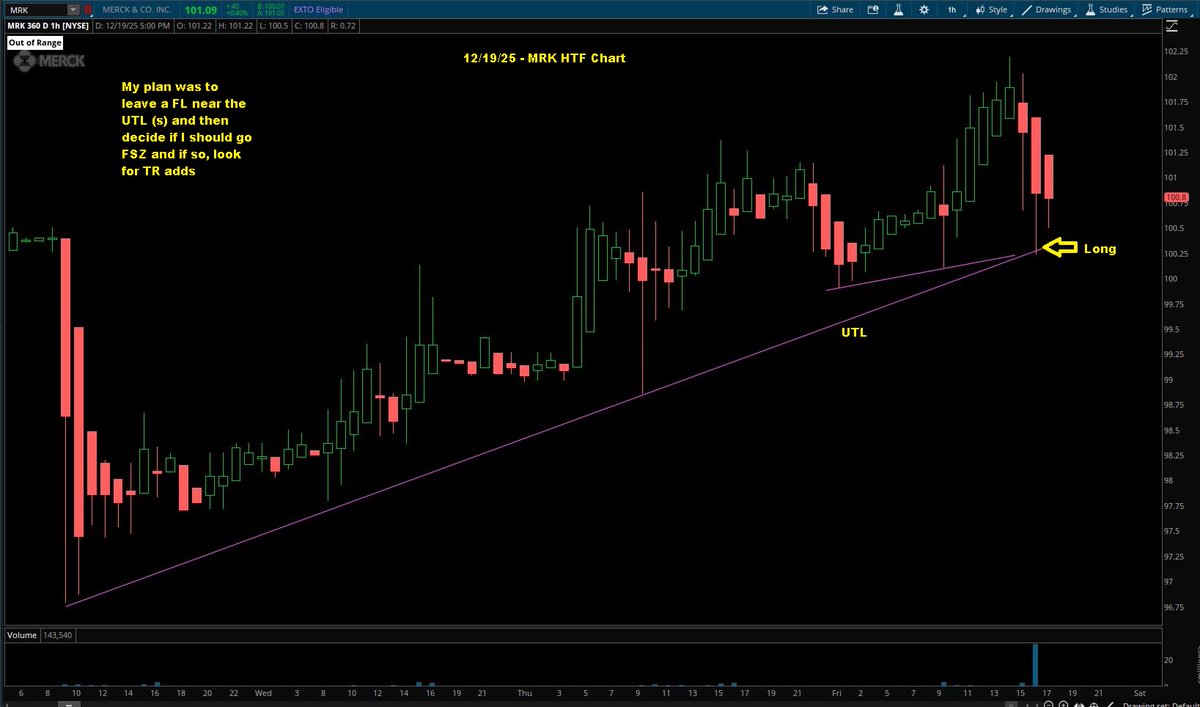The image size is (1200, 707).
Task: Click the last price 101.09
Action: 200,10
